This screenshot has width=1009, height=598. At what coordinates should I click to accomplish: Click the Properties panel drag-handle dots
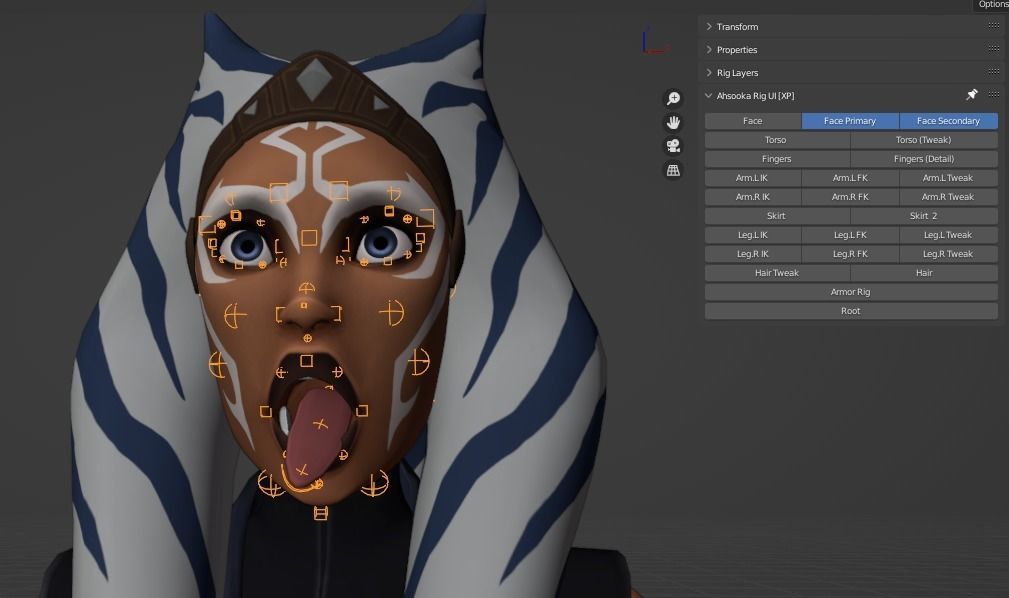point(994,49)
